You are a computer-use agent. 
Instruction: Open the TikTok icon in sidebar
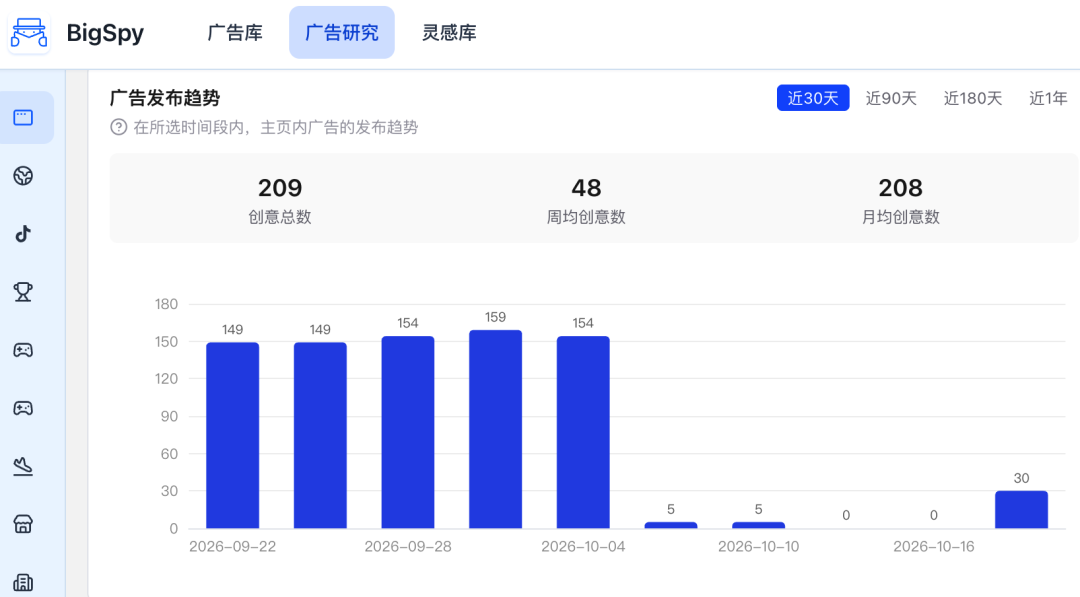pyautogui.click(x=23, y=234)
